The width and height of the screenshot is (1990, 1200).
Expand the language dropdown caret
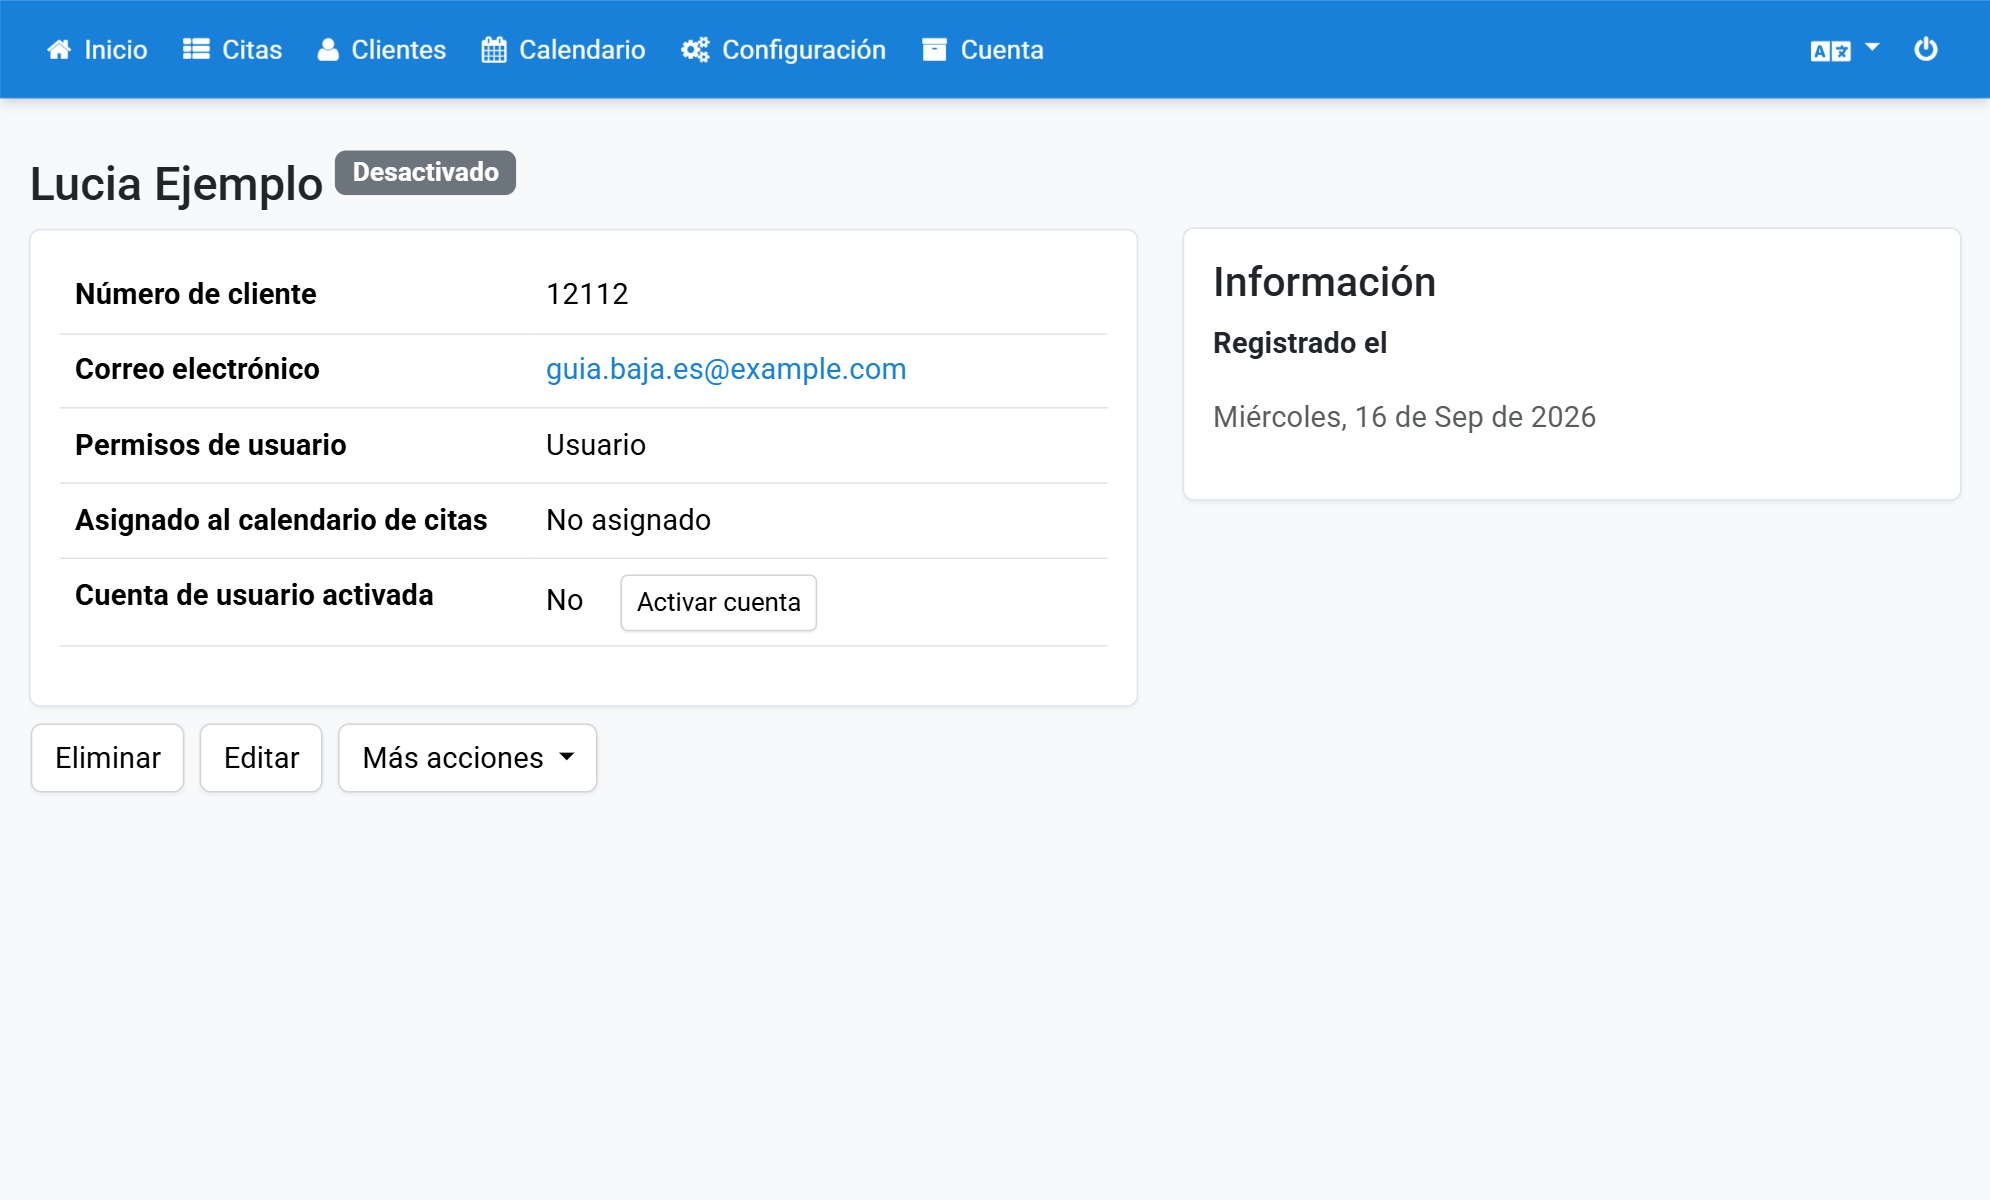[1872, 47]
